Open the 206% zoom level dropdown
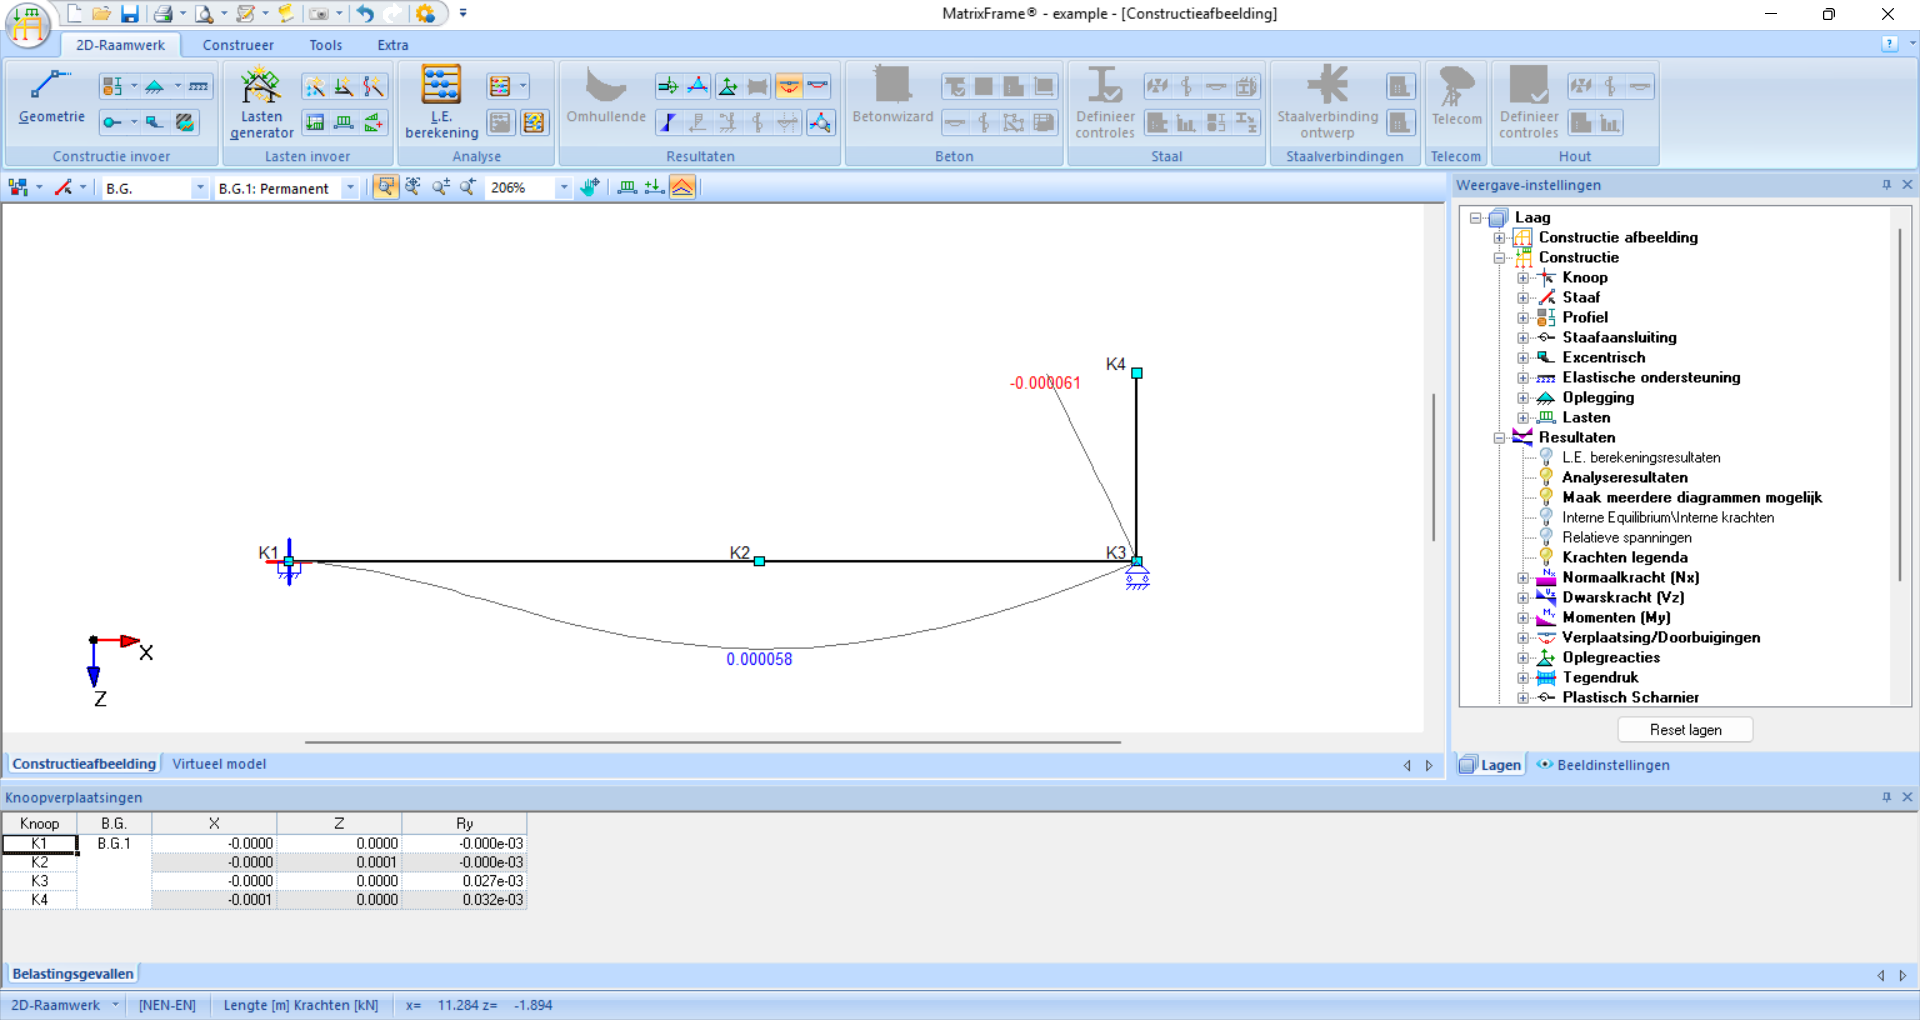Screen dimensions: 1920x1020 click(564, 188)
